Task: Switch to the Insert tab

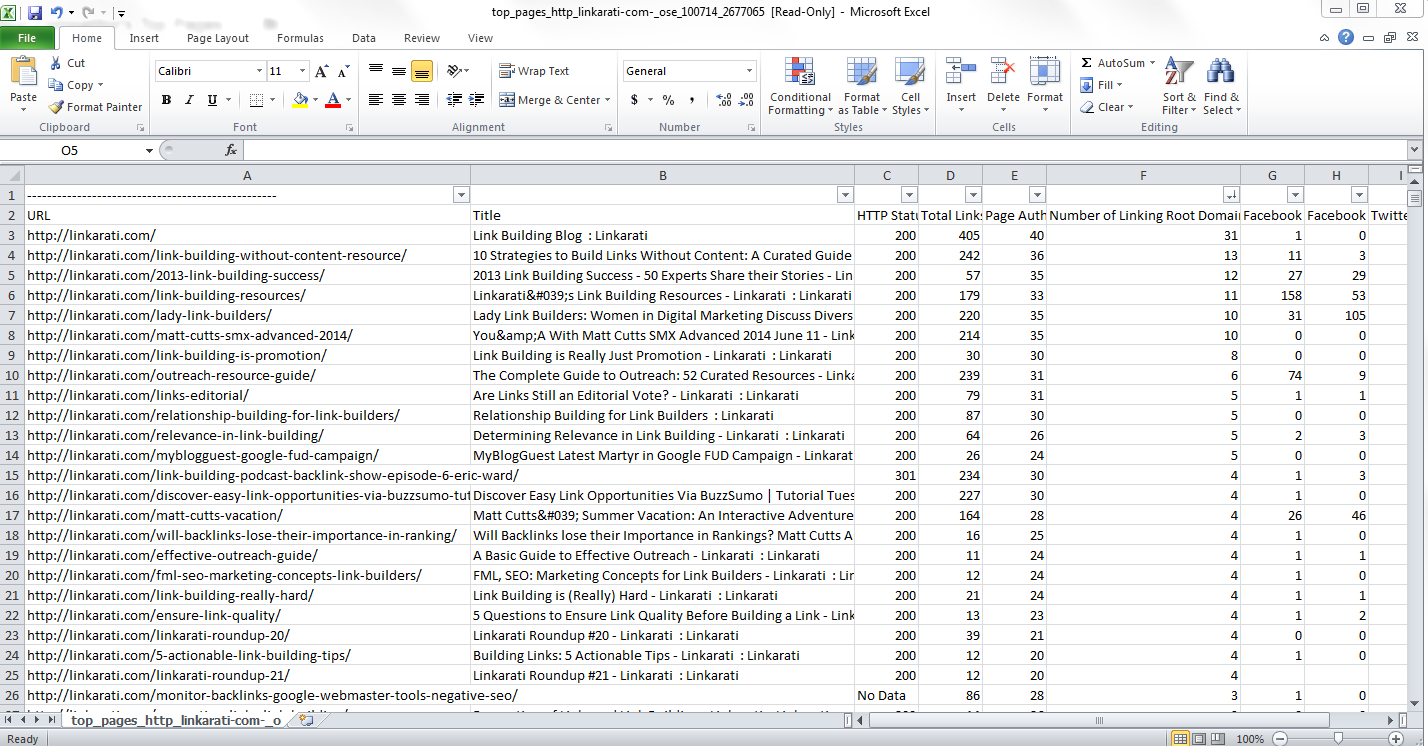Action: 144,38
